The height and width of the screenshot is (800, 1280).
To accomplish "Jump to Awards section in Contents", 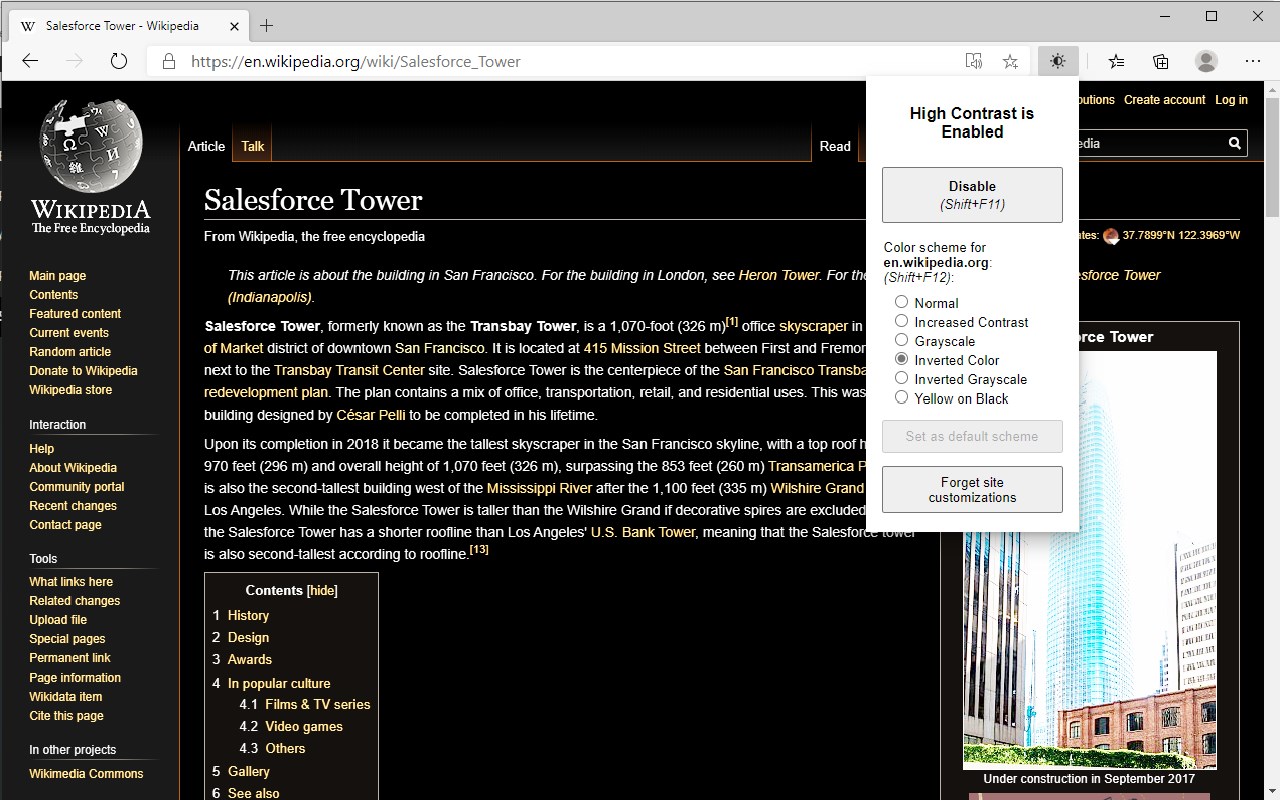I will click(x=250, y=660).
